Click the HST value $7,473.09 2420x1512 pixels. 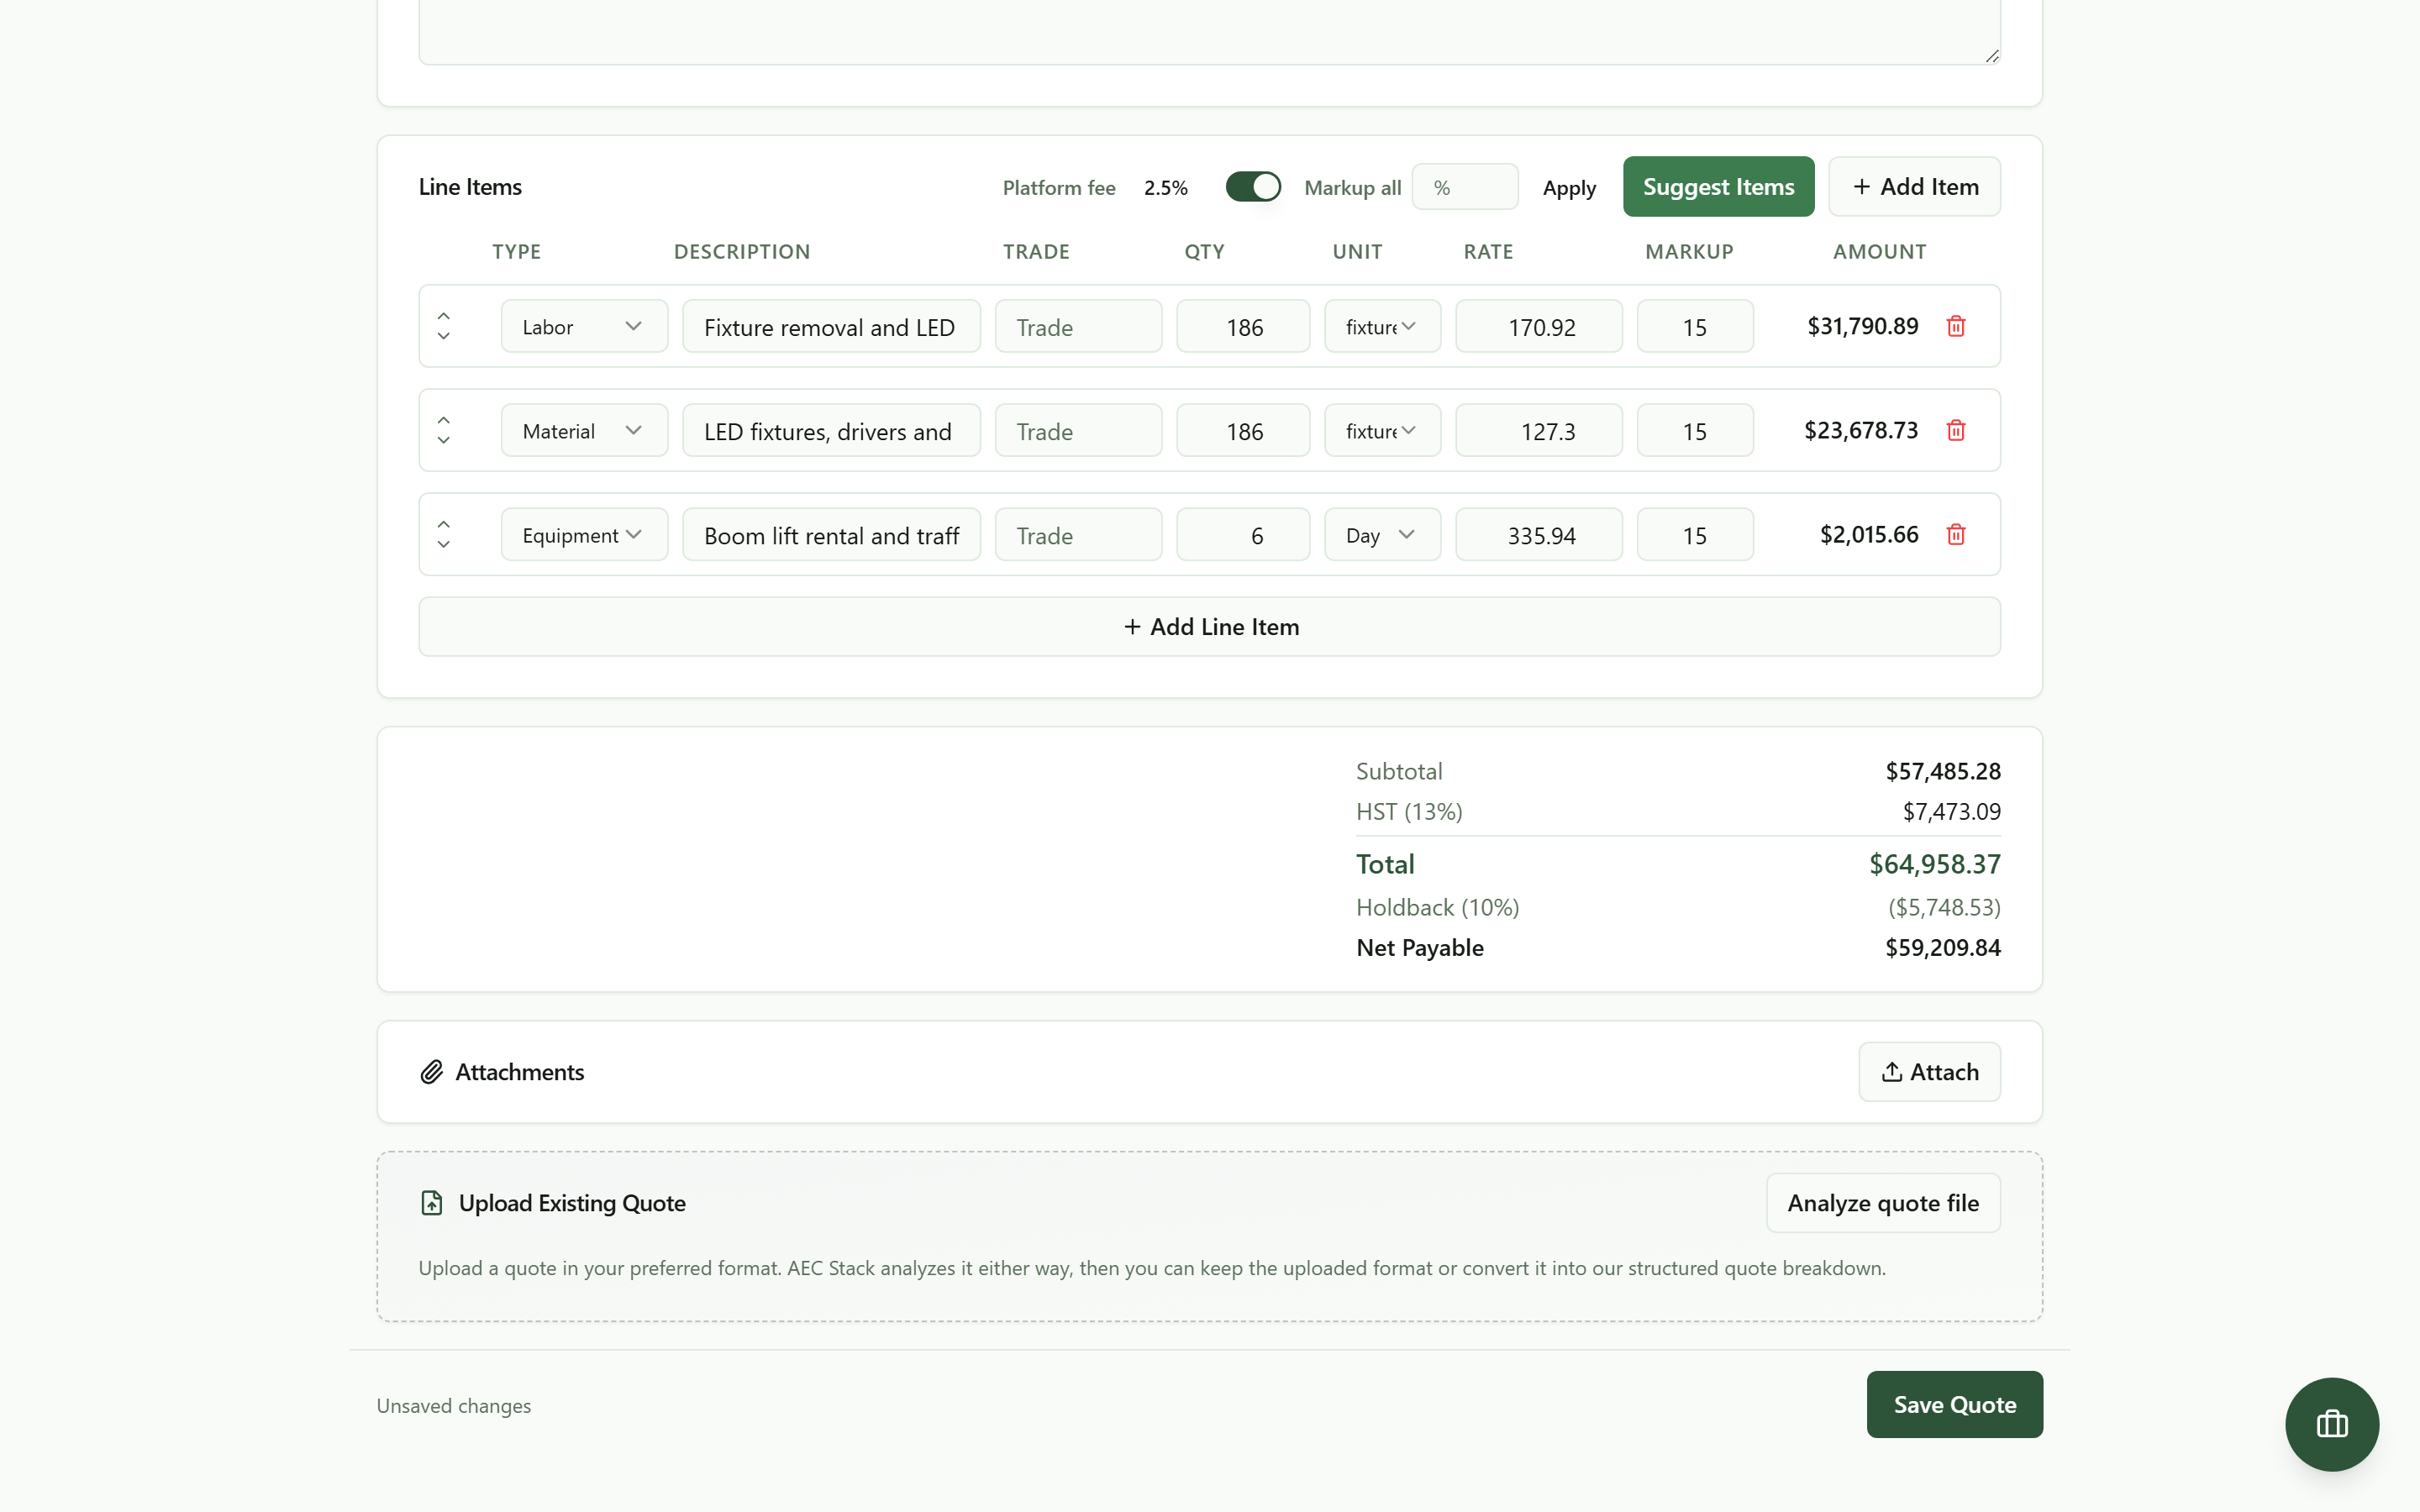(1951, 811)
